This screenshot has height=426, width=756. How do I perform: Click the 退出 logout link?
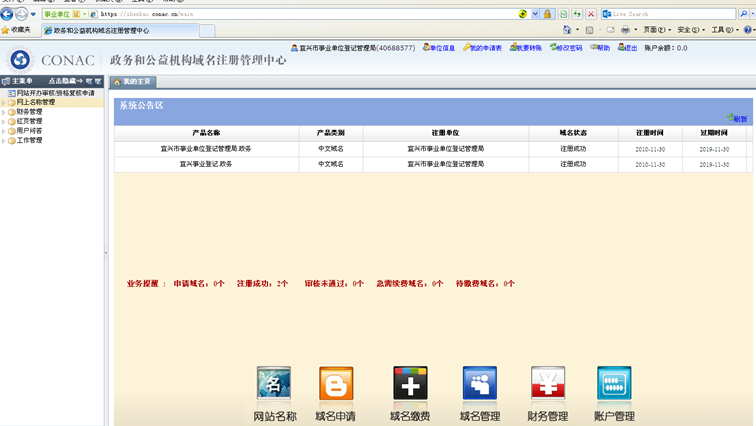click(x=627, y=48)
